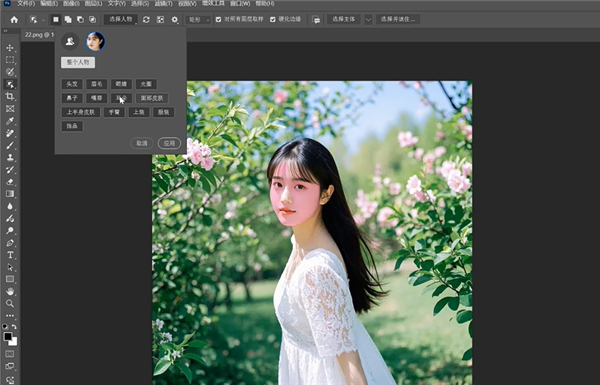Click the 鼻子 button
The image size is (600, 385).
point(72,98)
